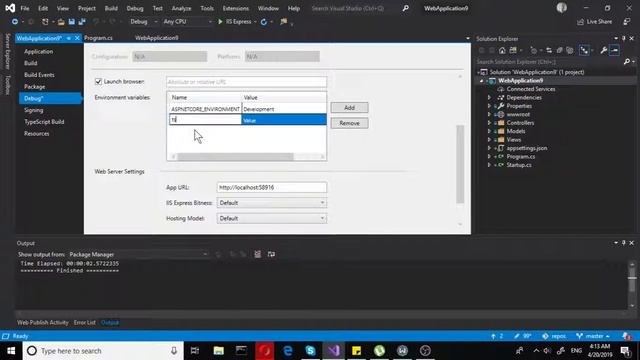The height and width of the screenshot is (360, 640).
Task: Toggle word wrap in the Output panel
Action: coord(271,254)
